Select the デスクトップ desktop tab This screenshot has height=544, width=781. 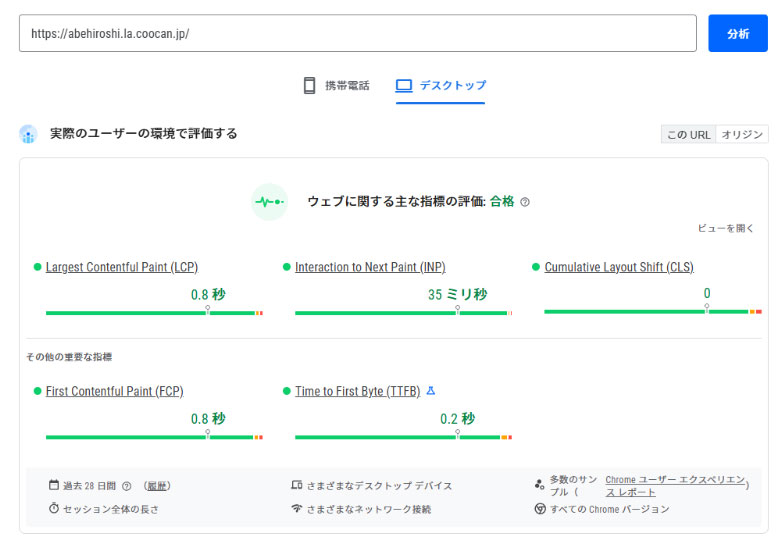click(x=441, y=86)
